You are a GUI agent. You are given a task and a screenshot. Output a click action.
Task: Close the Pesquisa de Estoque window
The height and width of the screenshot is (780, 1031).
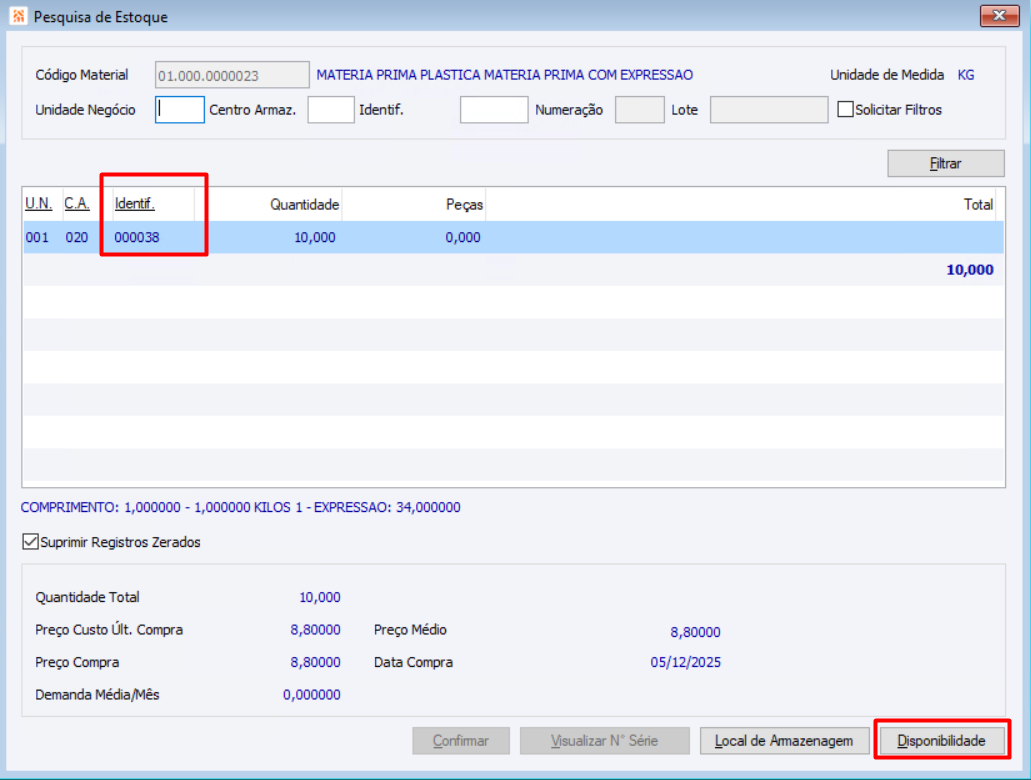[x=999, y=16]
